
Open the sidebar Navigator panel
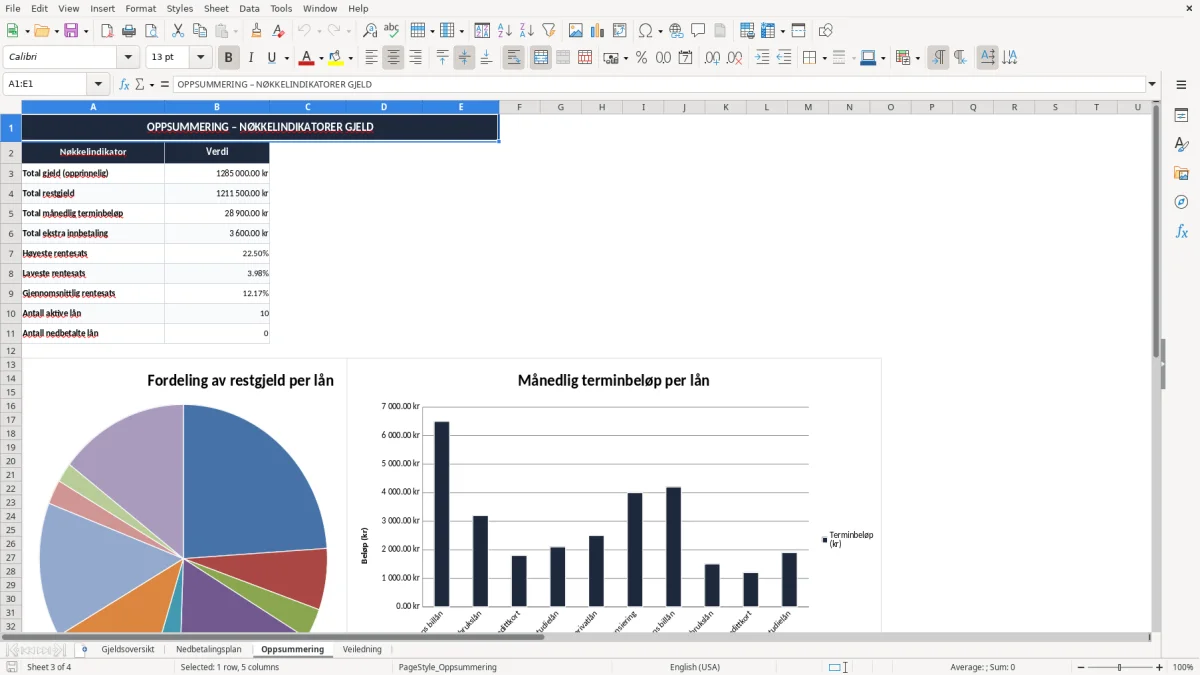1181,202
